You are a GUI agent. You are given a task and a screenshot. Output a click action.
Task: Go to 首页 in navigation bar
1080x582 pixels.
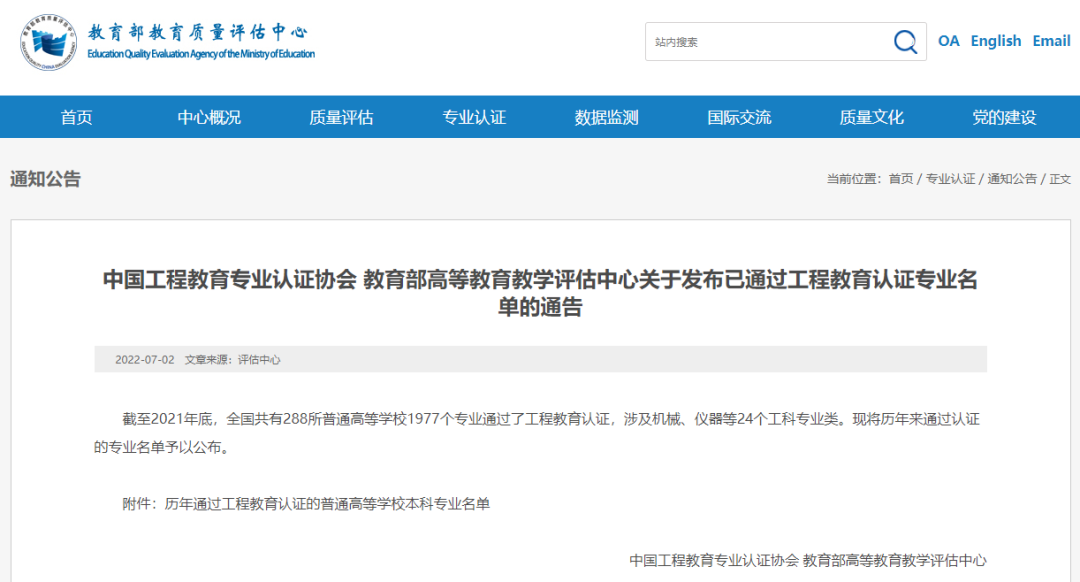click(76, 117)
